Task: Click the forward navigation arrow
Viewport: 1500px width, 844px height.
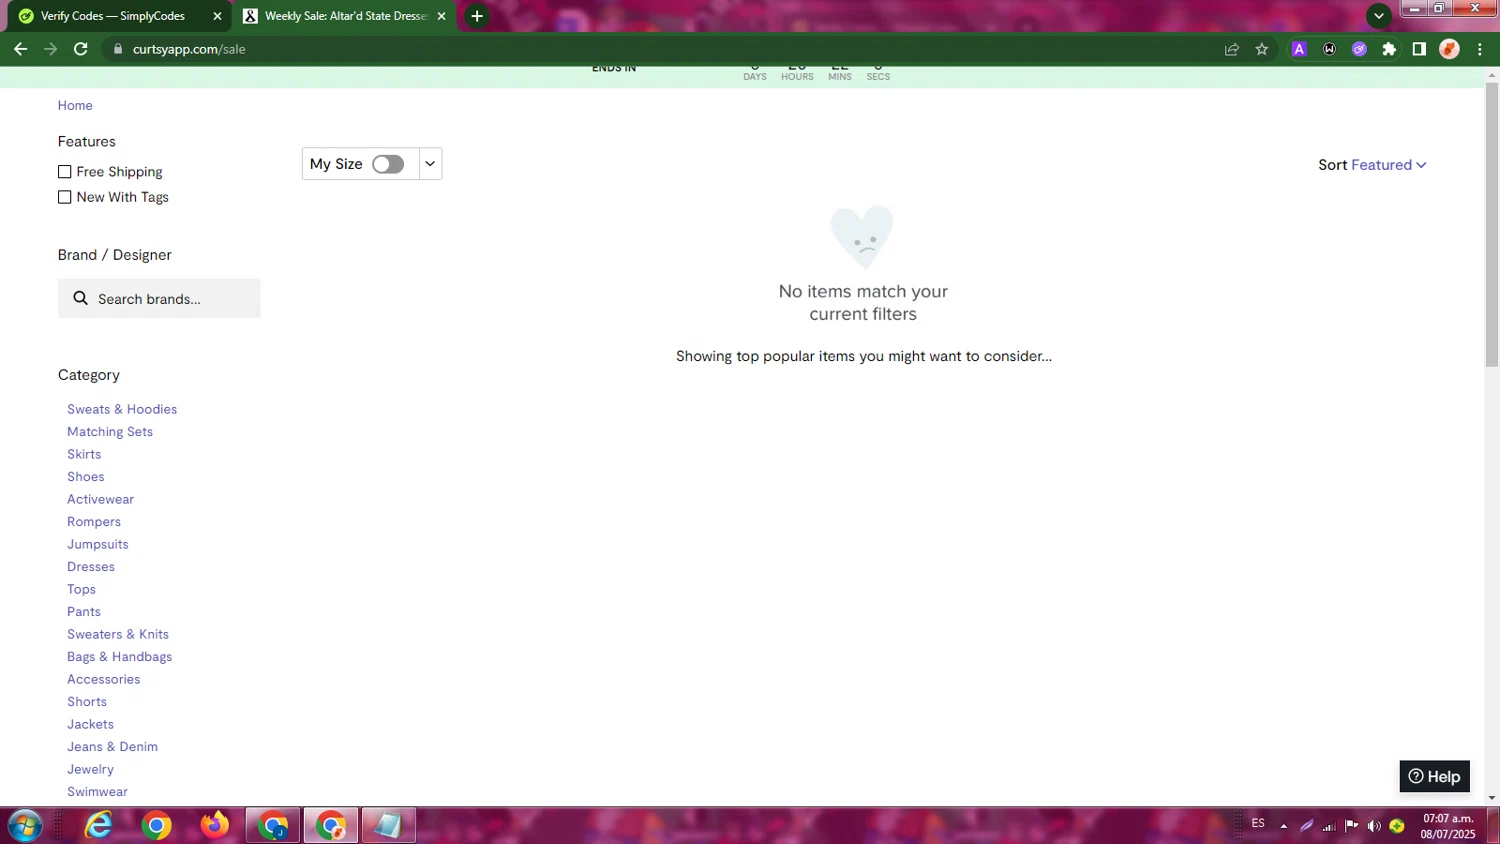Action: (50, 49)
